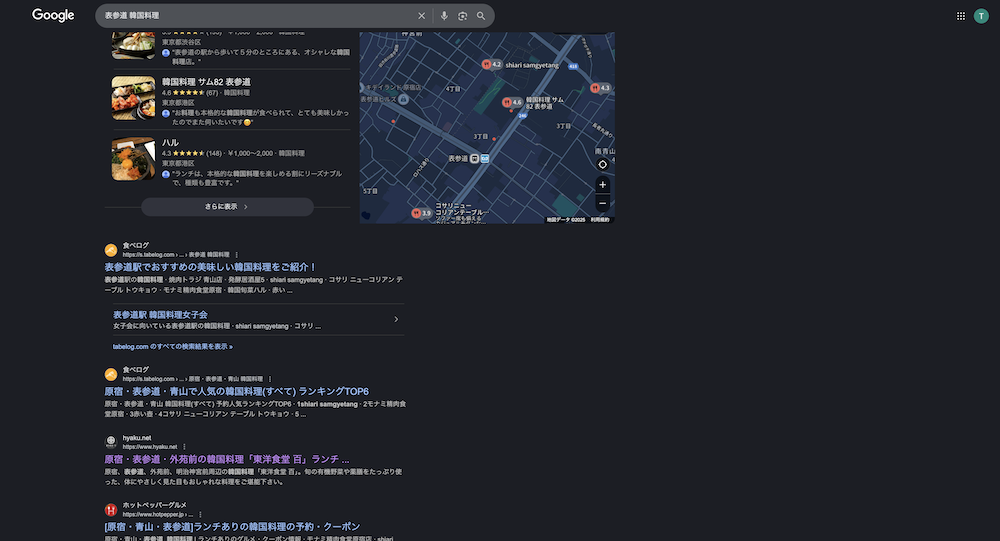This screenshot has height=541, width=1000.
Task: Open the Google apps grid
Action: [x=961, y=16]
